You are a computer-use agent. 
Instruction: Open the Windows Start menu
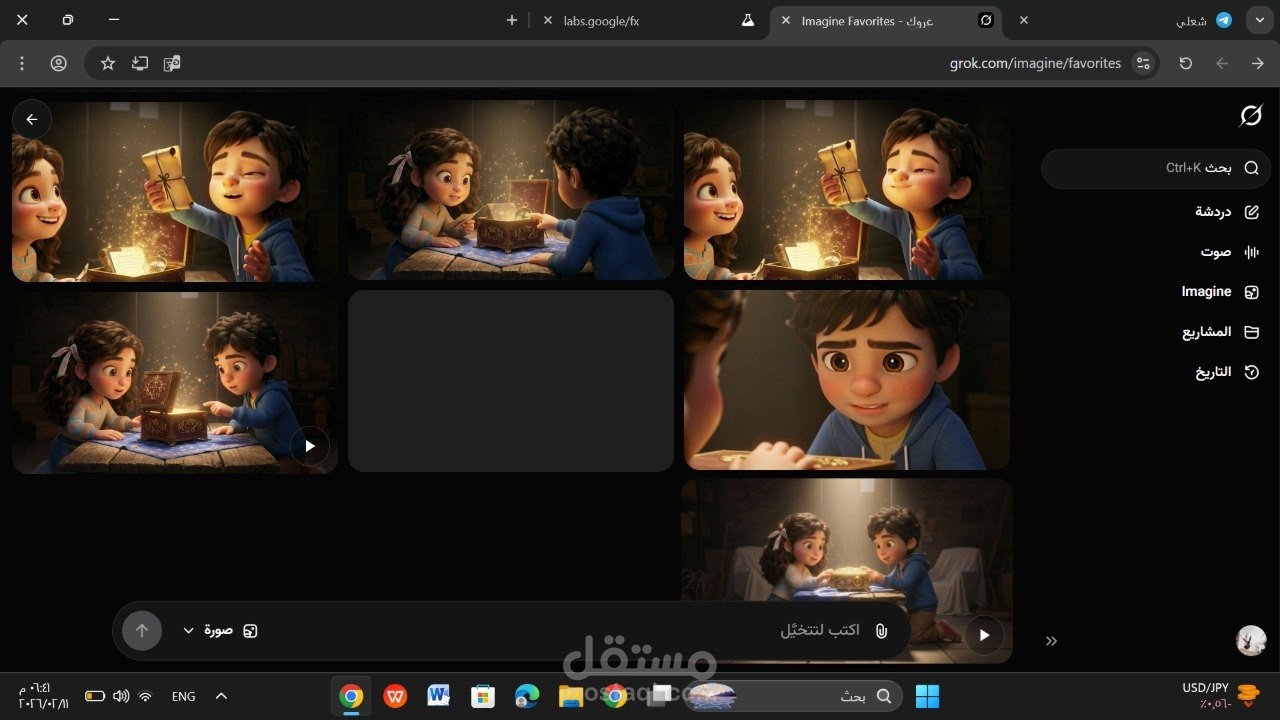927,696
